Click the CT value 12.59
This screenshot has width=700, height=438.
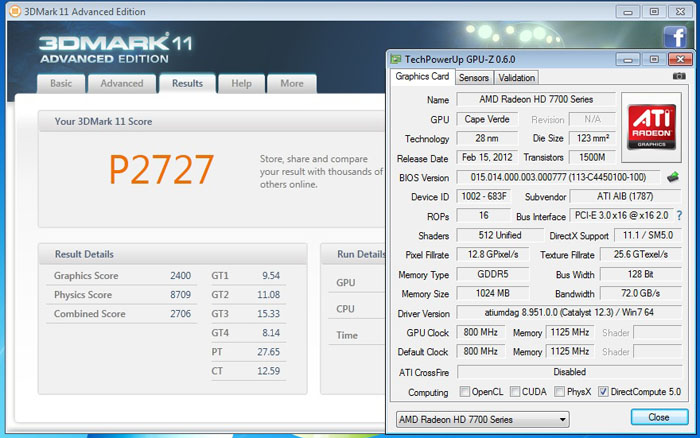pyautogui.click(x=268, y=371)
